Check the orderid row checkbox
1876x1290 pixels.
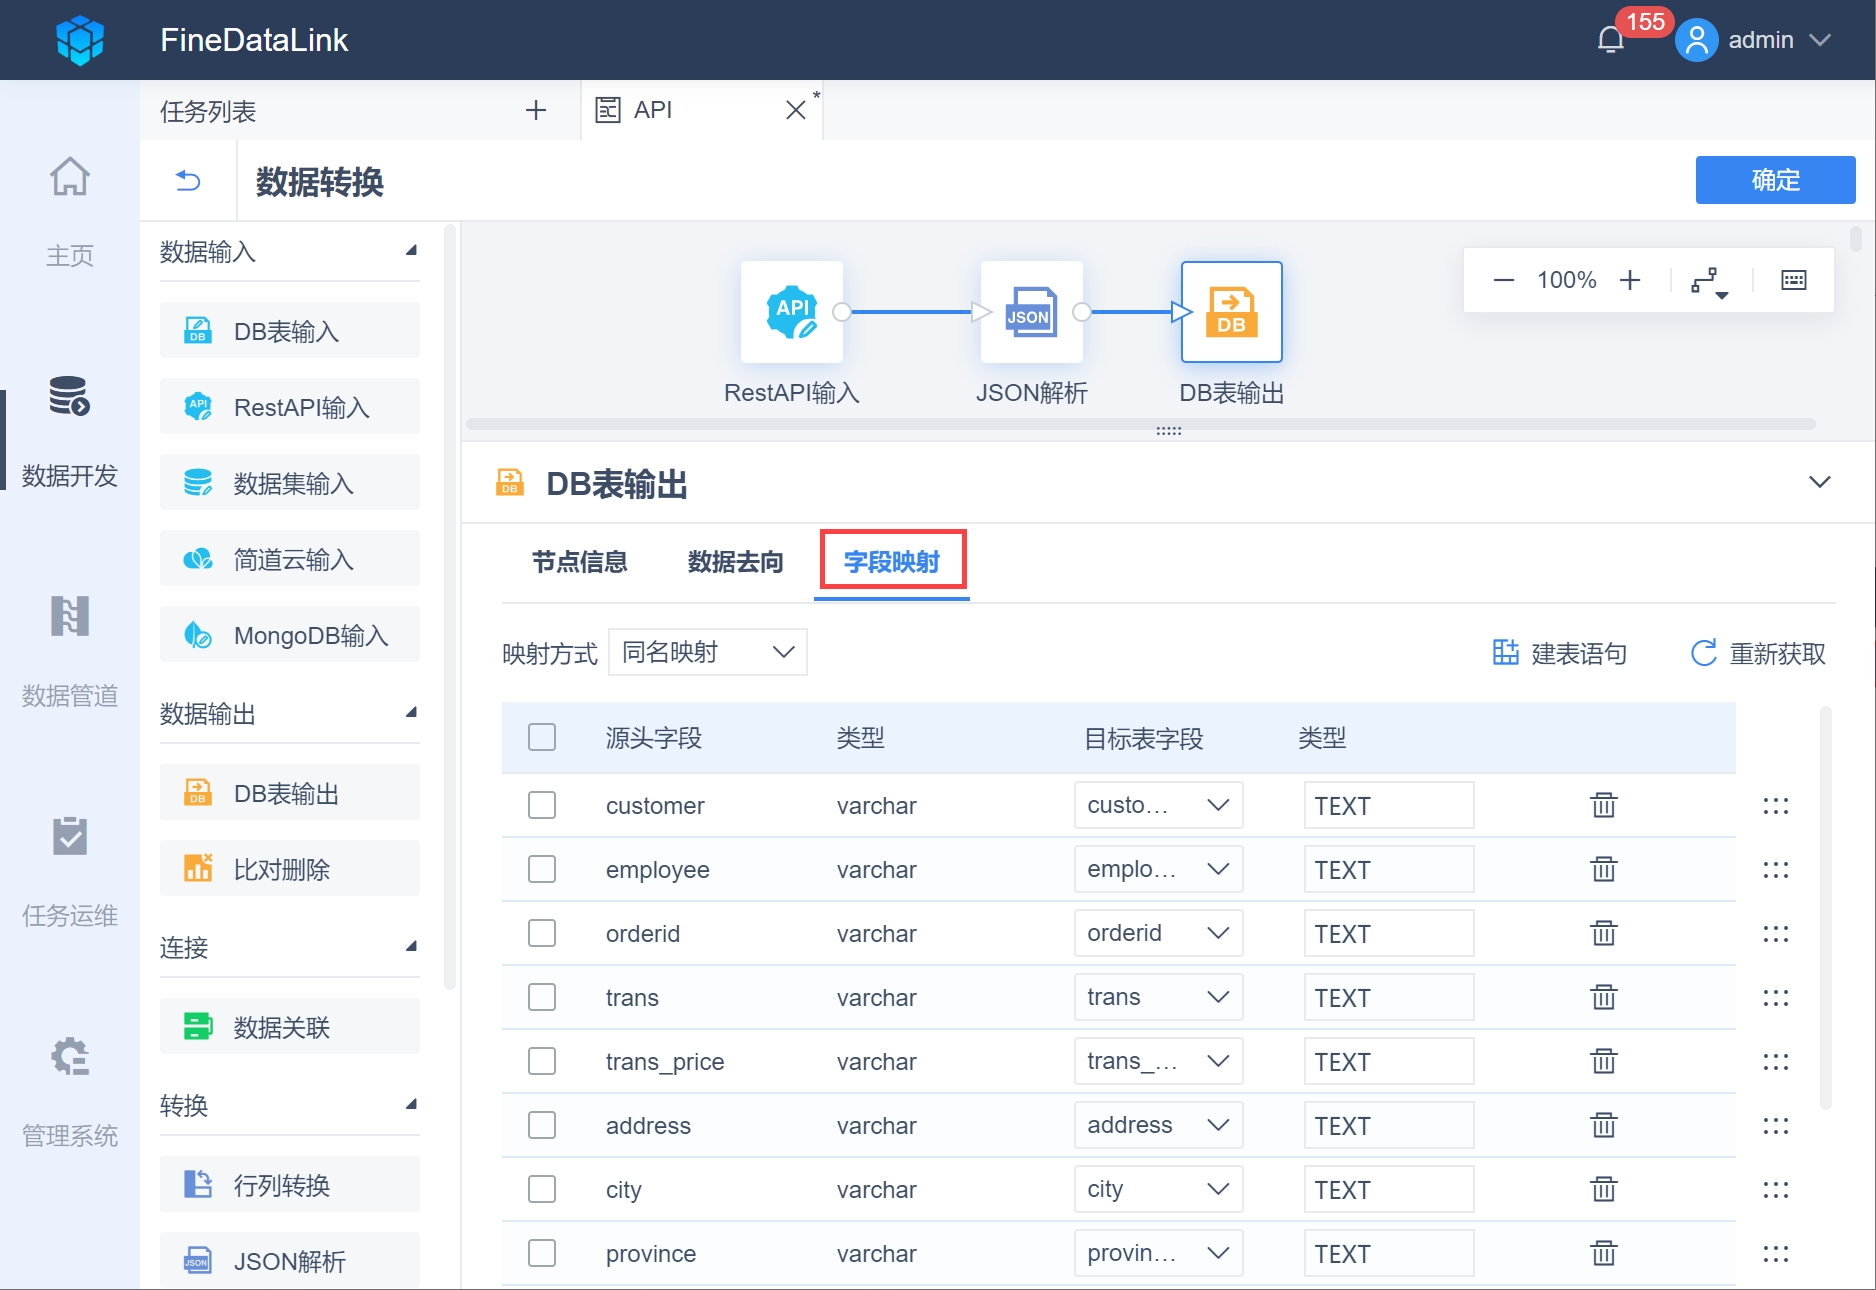point(542,933)
